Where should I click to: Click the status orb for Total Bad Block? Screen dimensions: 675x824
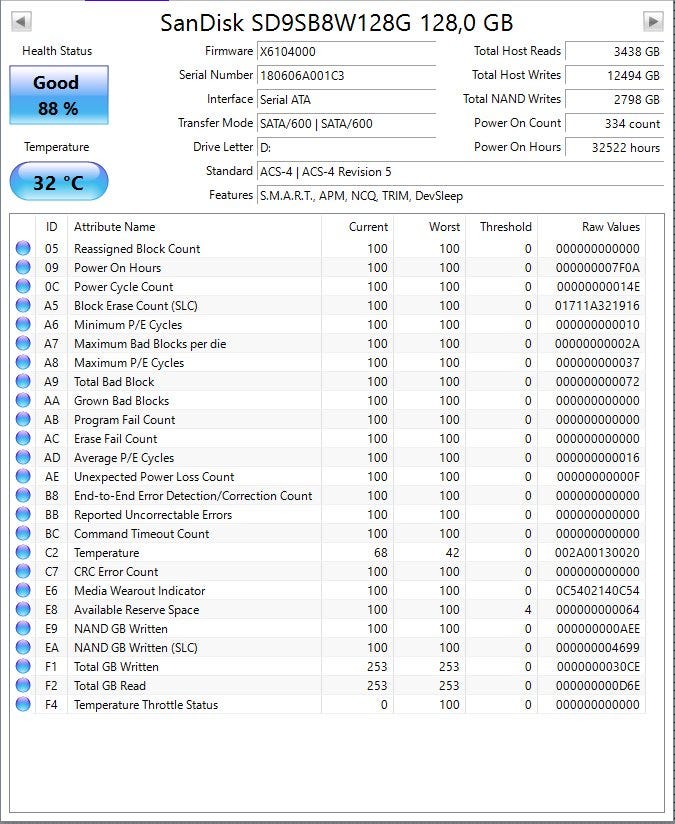[23, 381]
